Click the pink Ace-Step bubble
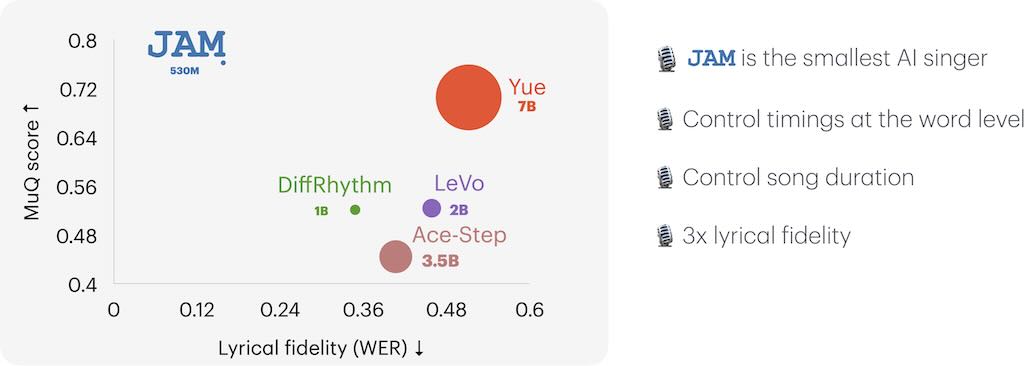Screen dimensions: 1024x366 point(396,256)
